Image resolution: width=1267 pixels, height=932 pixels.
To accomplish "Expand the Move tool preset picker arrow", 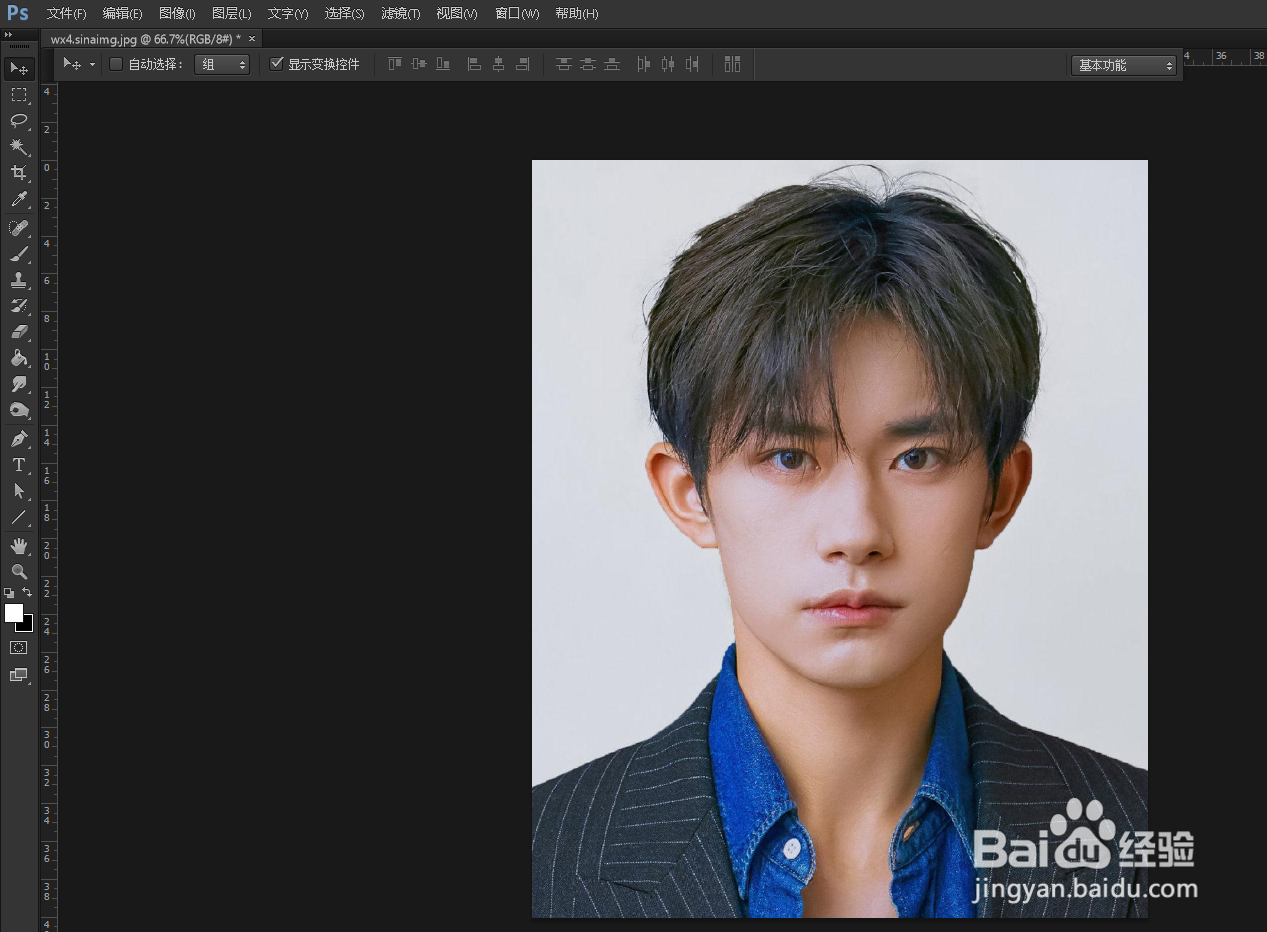I will point(91,63).
